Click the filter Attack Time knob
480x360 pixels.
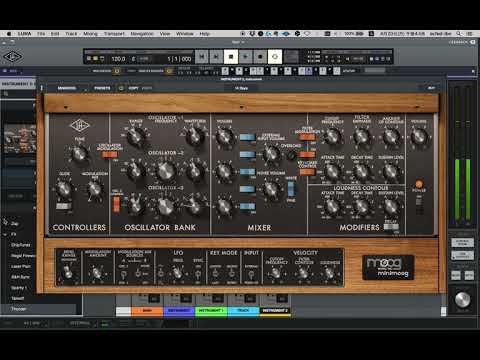tap(332, 172)
